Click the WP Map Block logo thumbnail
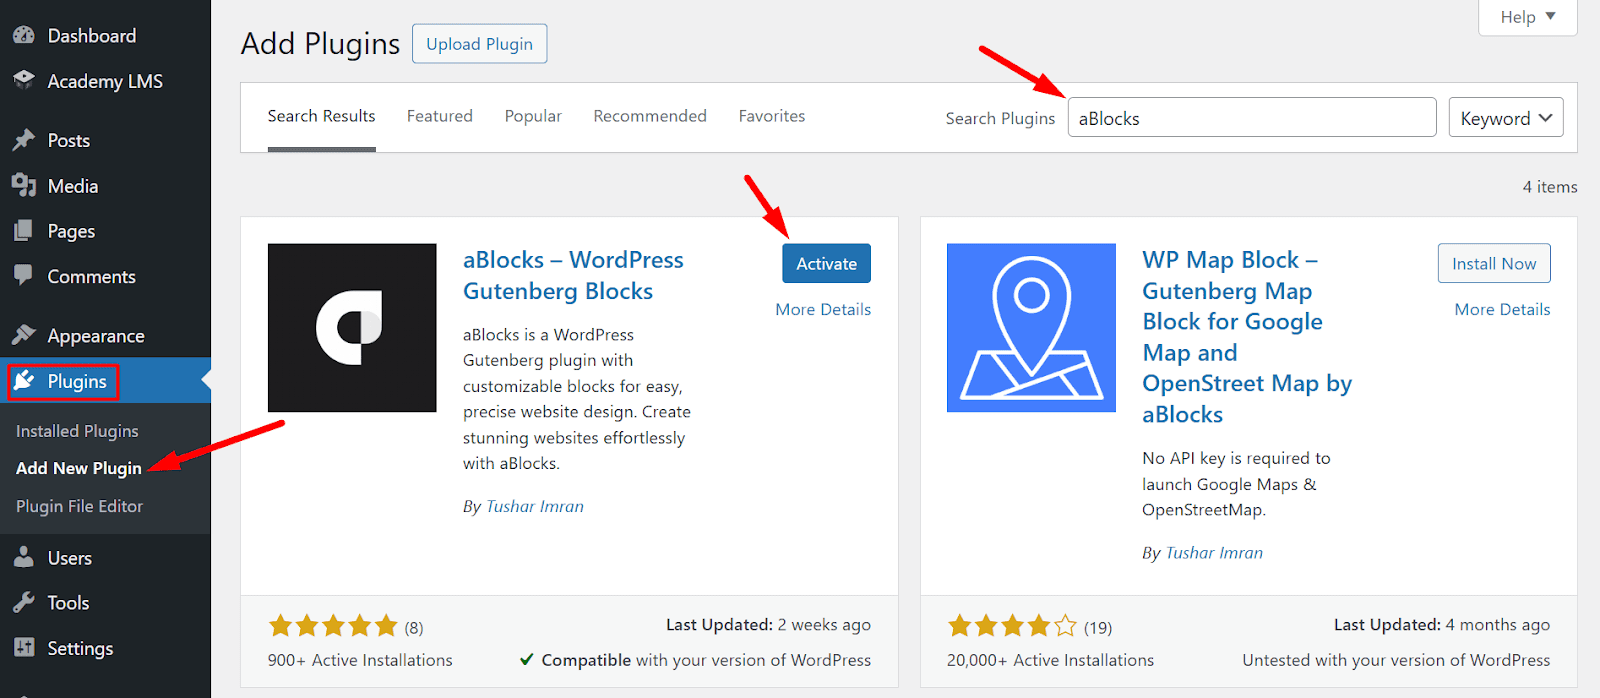Viewport: 1600px width, 698px height. click(x=1031, y=328)
